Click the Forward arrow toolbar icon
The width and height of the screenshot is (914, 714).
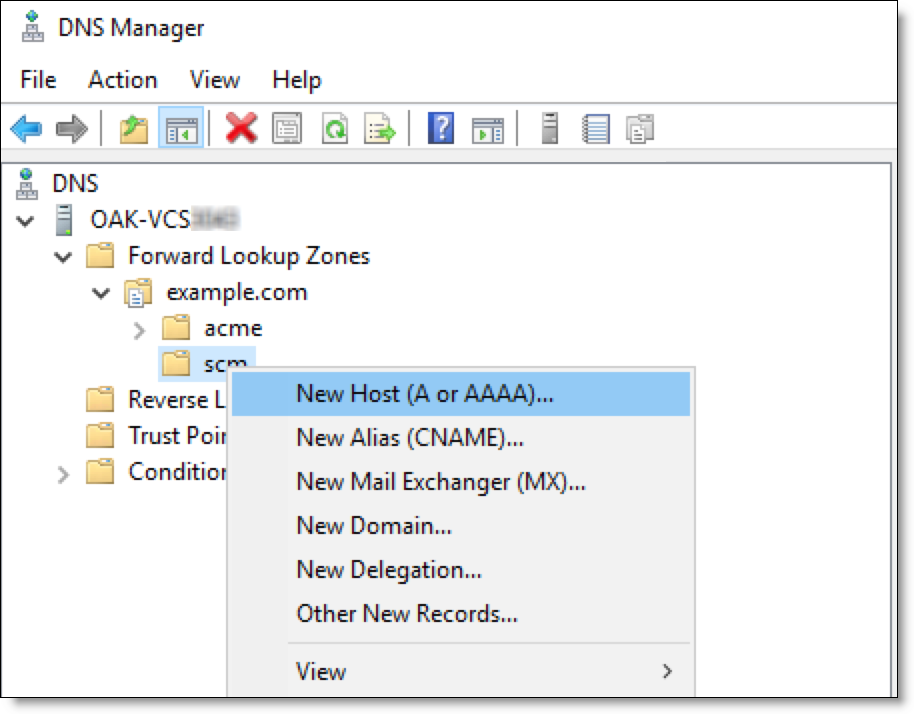[x=72, y=128]
